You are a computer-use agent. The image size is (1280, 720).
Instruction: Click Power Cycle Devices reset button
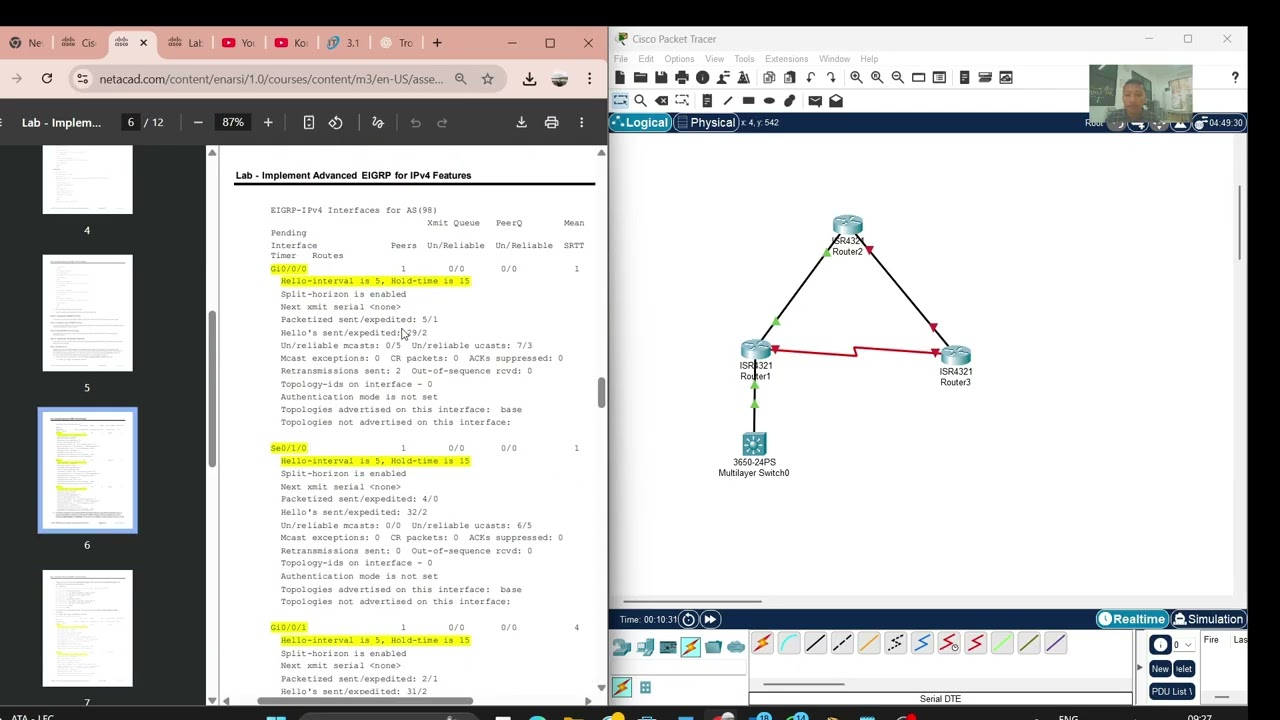[x=688, y=619]
